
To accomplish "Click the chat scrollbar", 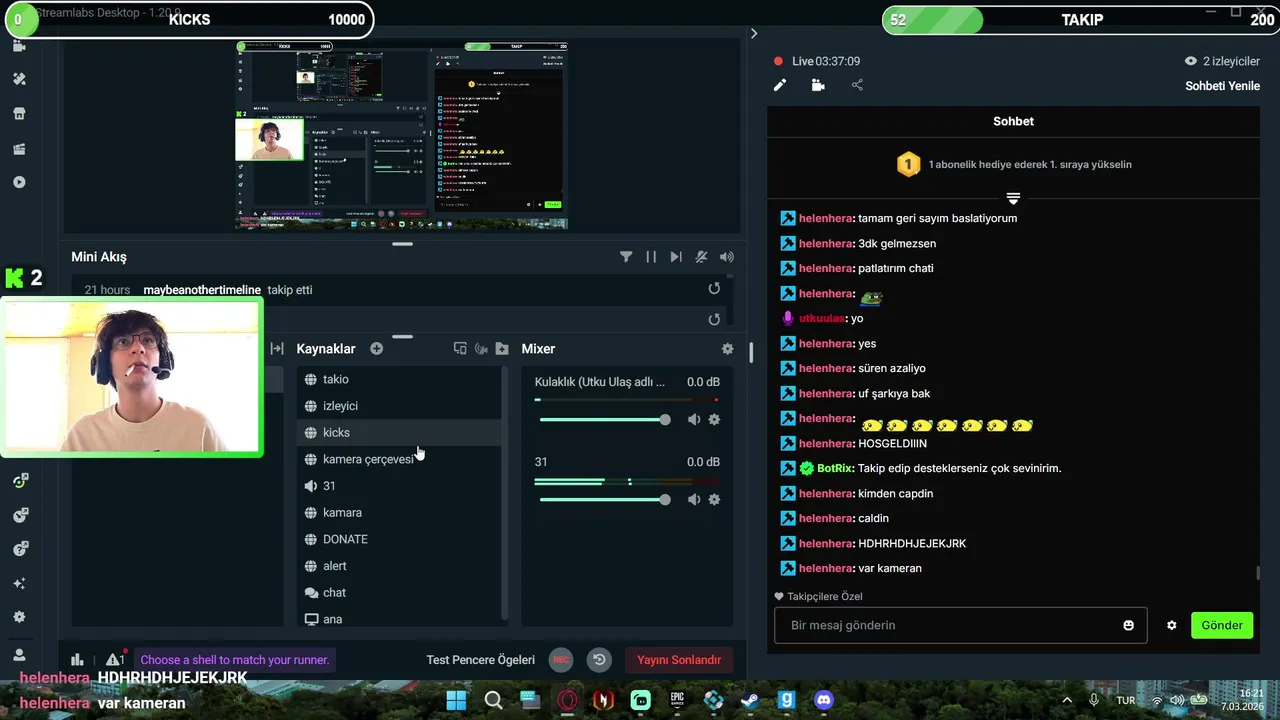I will point(1258,574).
